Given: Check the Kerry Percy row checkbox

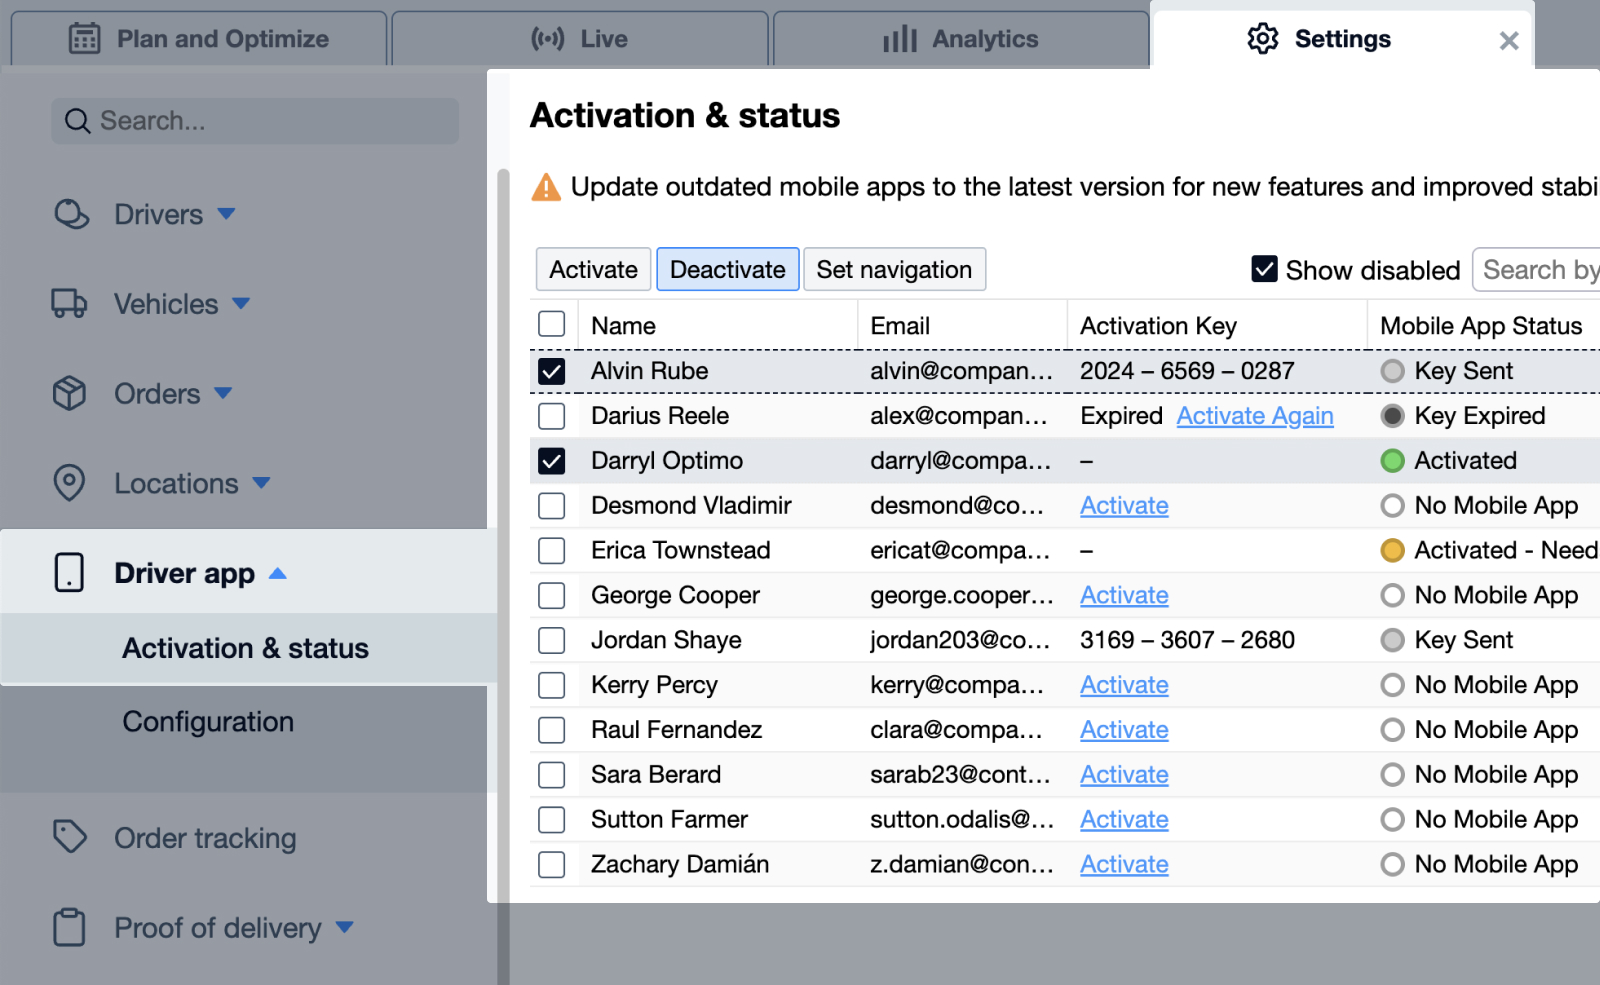Looking at the screenshot, I should (x=552, y=685).
